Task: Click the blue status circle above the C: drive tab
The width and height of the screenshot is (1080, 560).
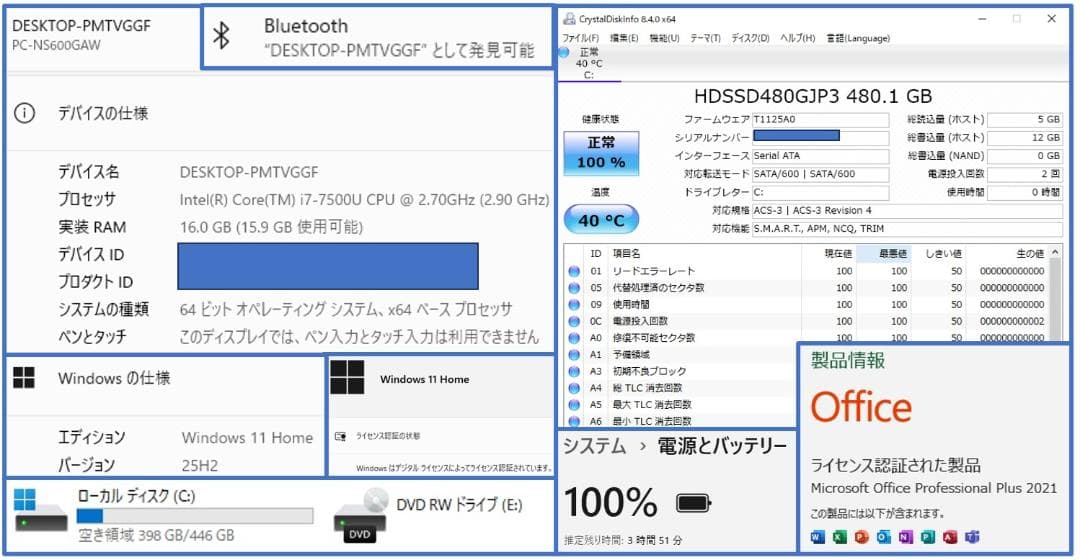Action: click(x=564, y=52)
